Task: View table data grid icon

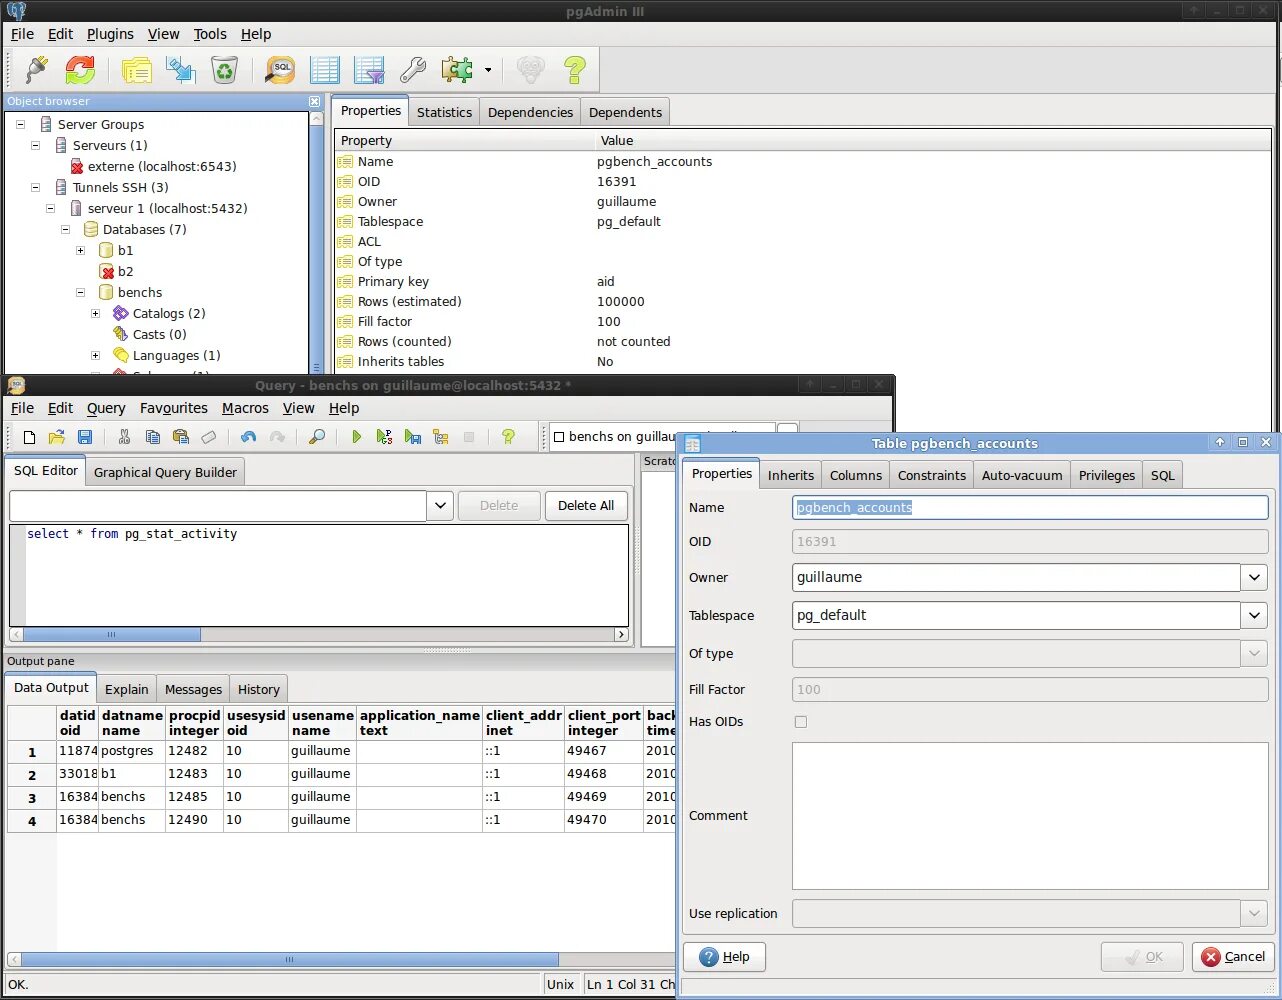Action: click(325, 70)
